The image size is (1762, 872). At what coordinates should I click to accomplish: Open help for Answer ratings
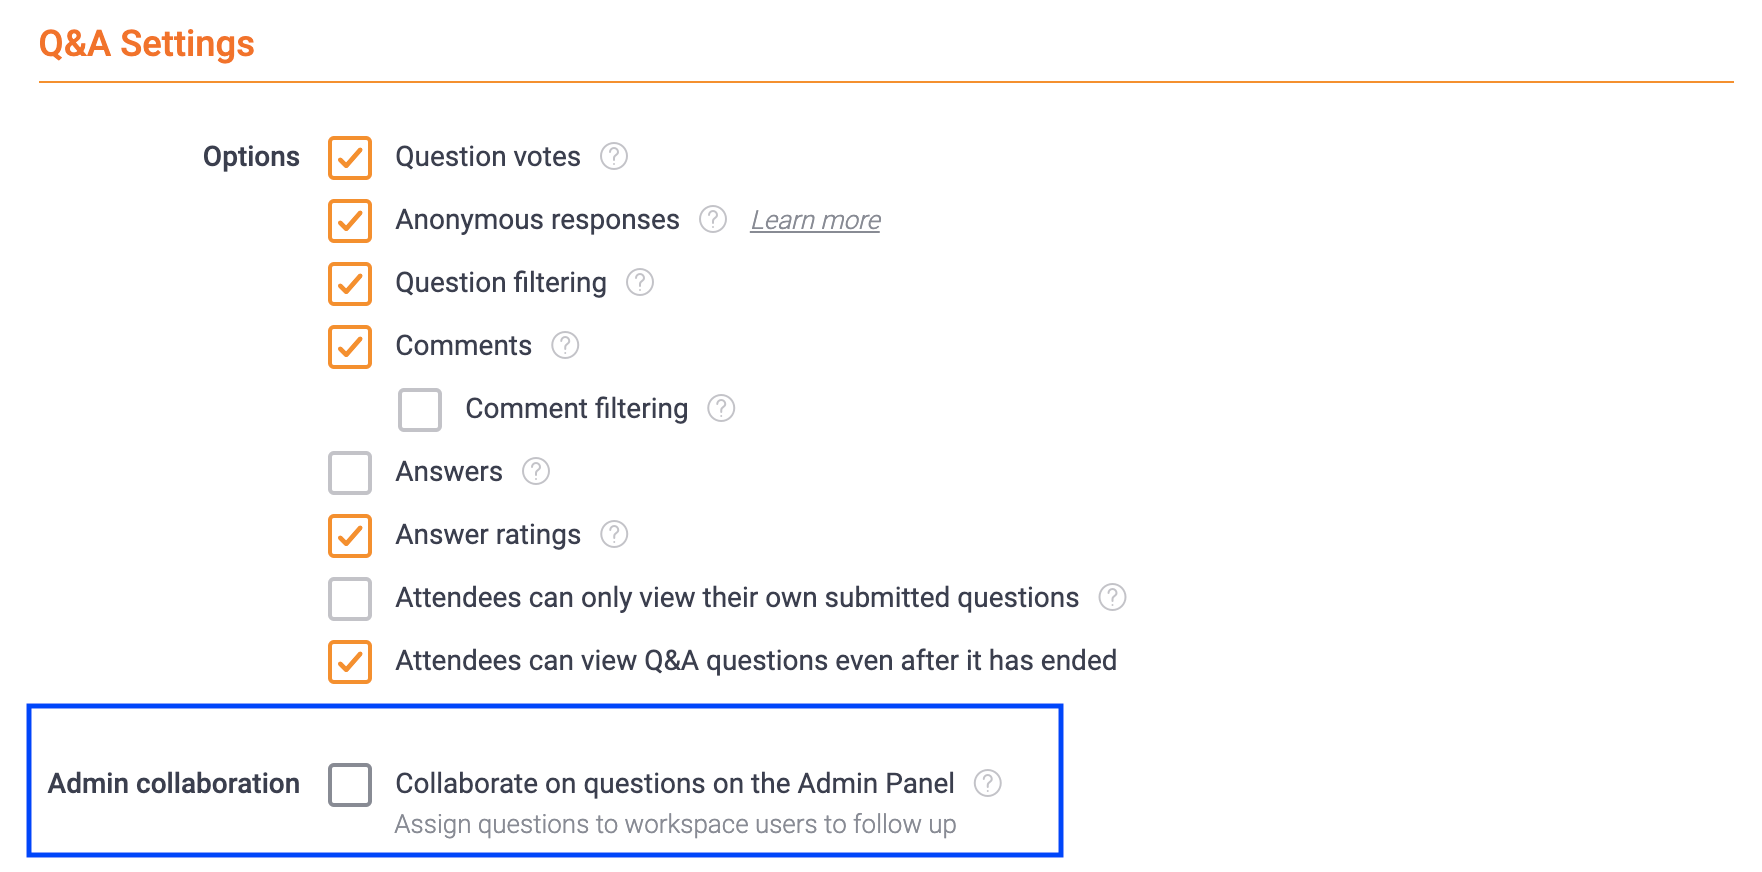point(615,535)
